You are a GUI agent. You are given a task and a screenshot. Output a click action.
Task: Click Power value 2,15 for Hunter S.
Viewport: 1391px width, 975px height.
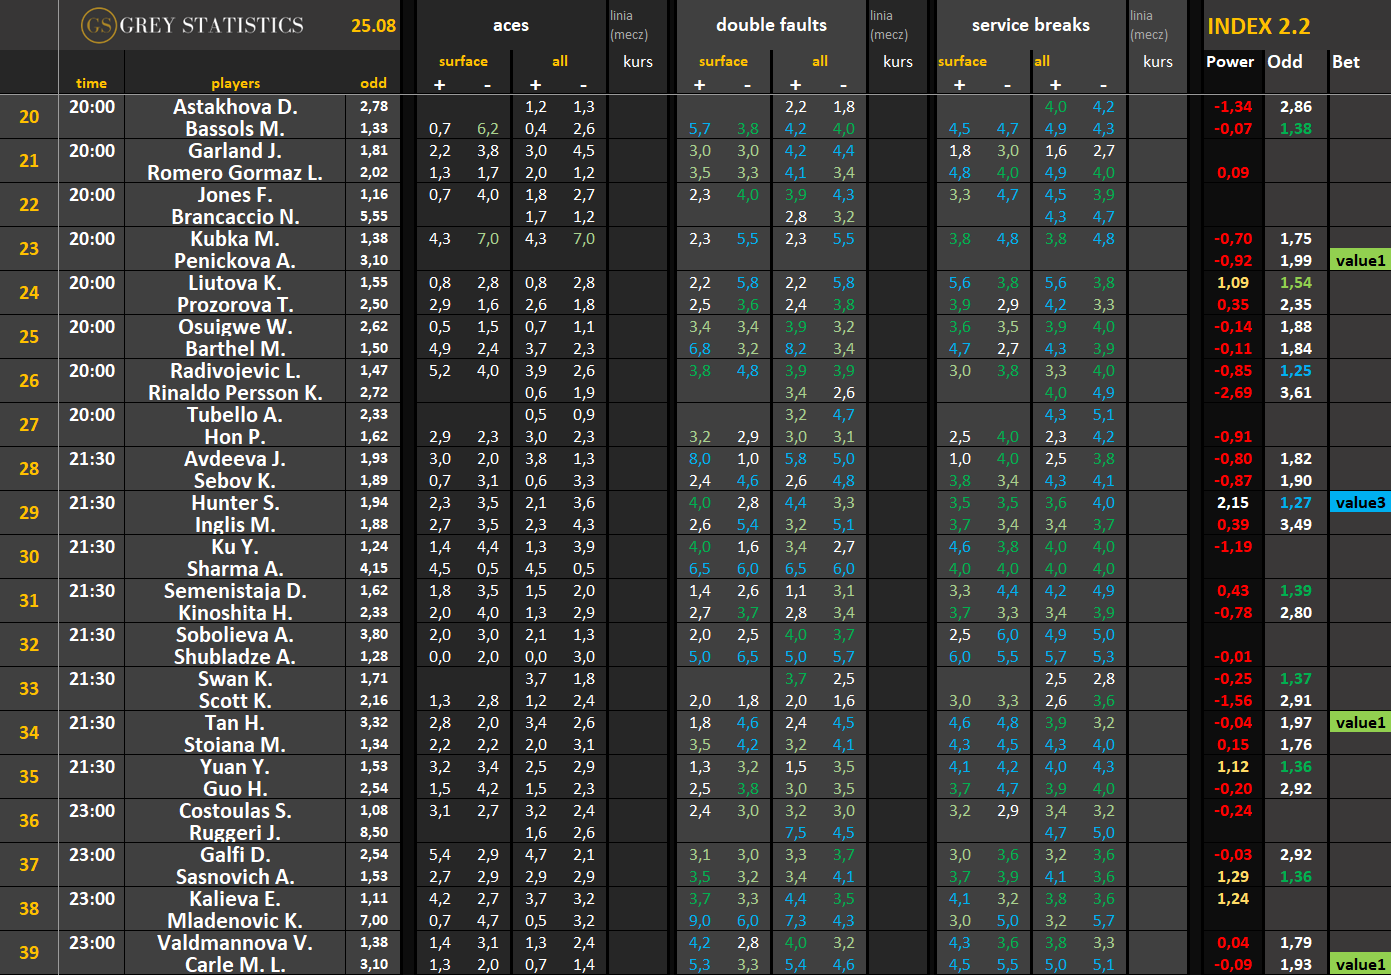tap(1233, 503)
